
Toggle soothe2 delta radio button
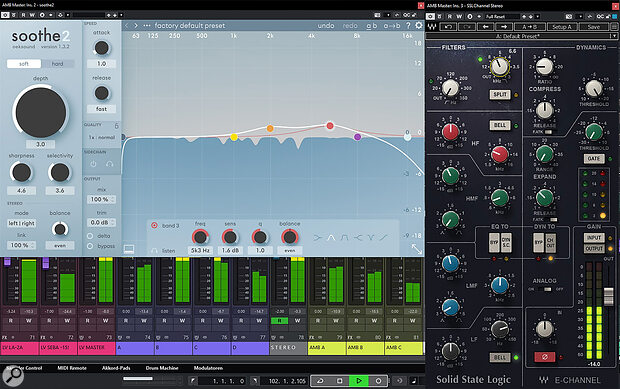pyautogui.click(x=90, y=236)
